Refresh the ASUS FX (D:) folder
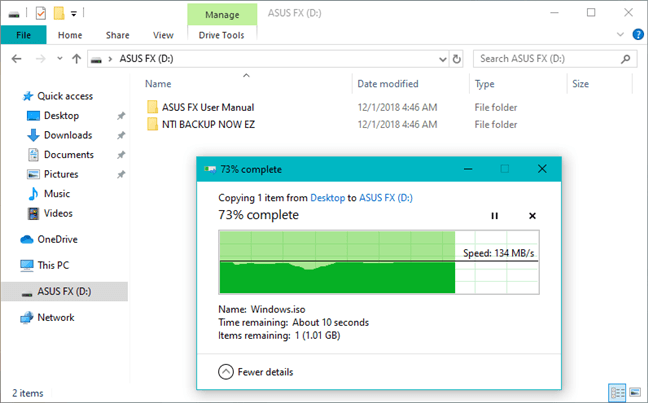 click(x=456, y=59)
